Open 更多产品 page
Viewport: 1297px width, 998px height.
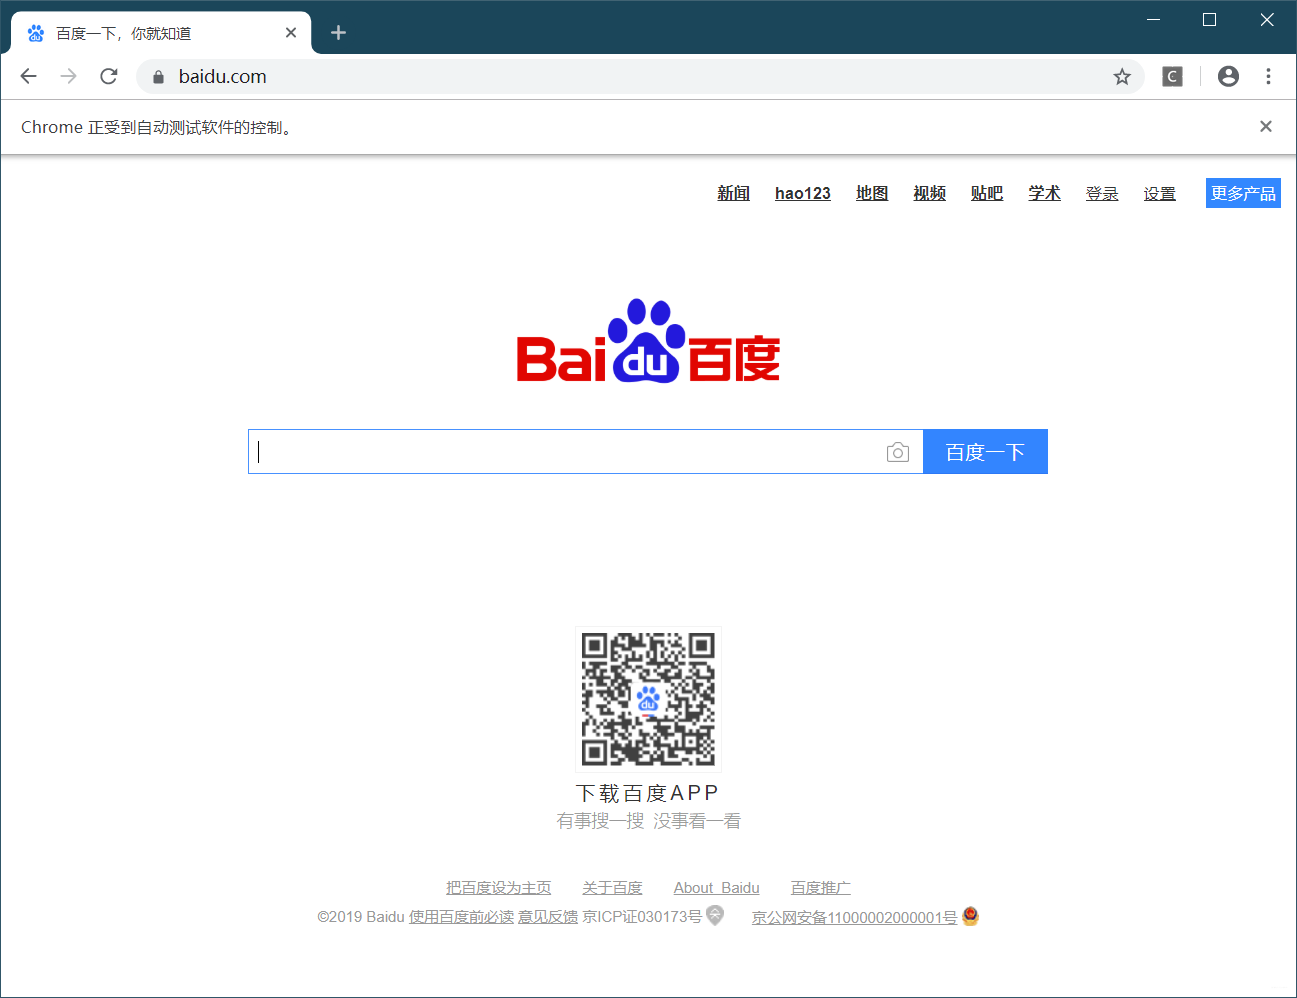pos(1243,193)
